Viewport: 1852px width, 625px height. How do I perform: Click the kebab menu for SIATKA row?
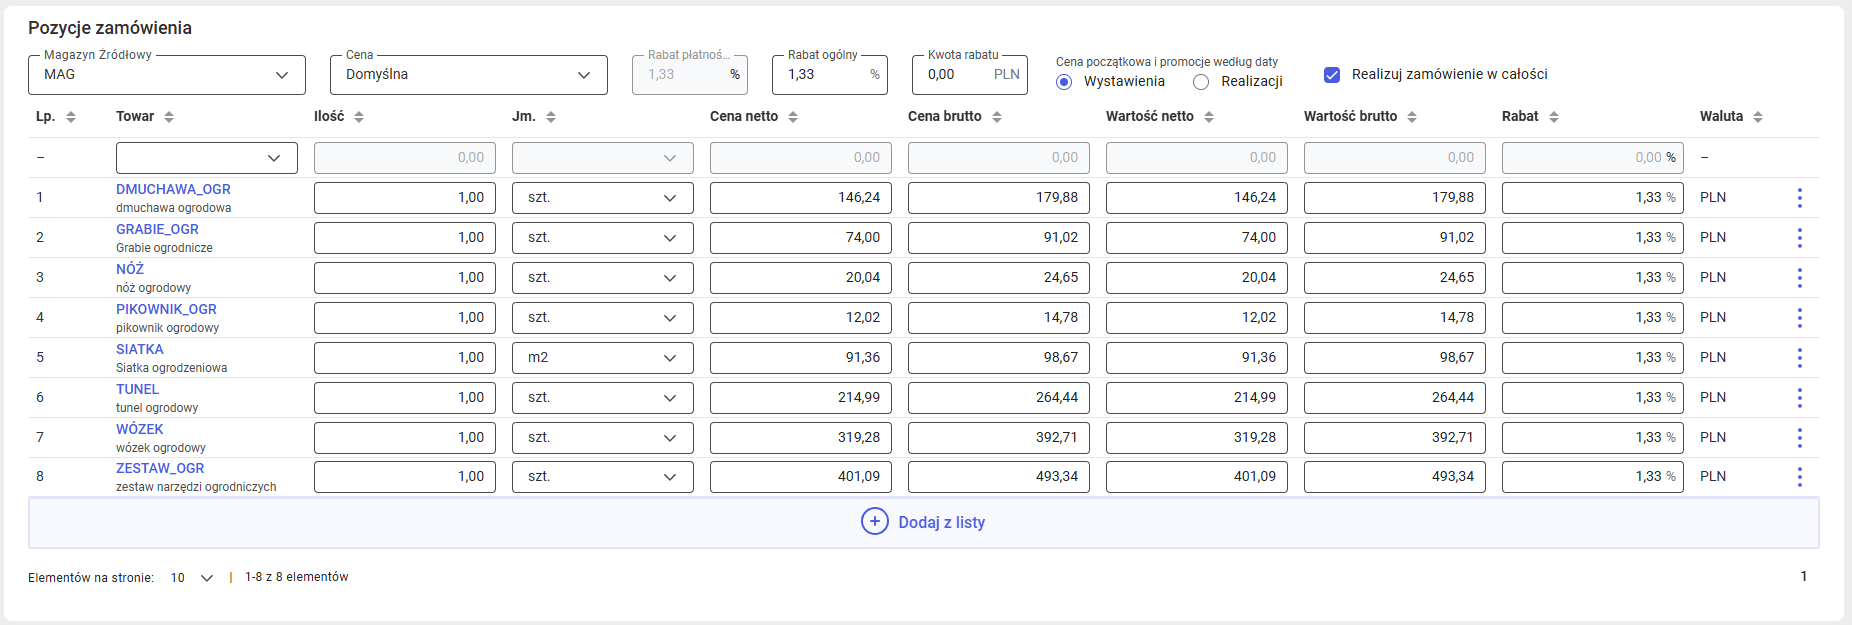click(x=1799, y=358)
